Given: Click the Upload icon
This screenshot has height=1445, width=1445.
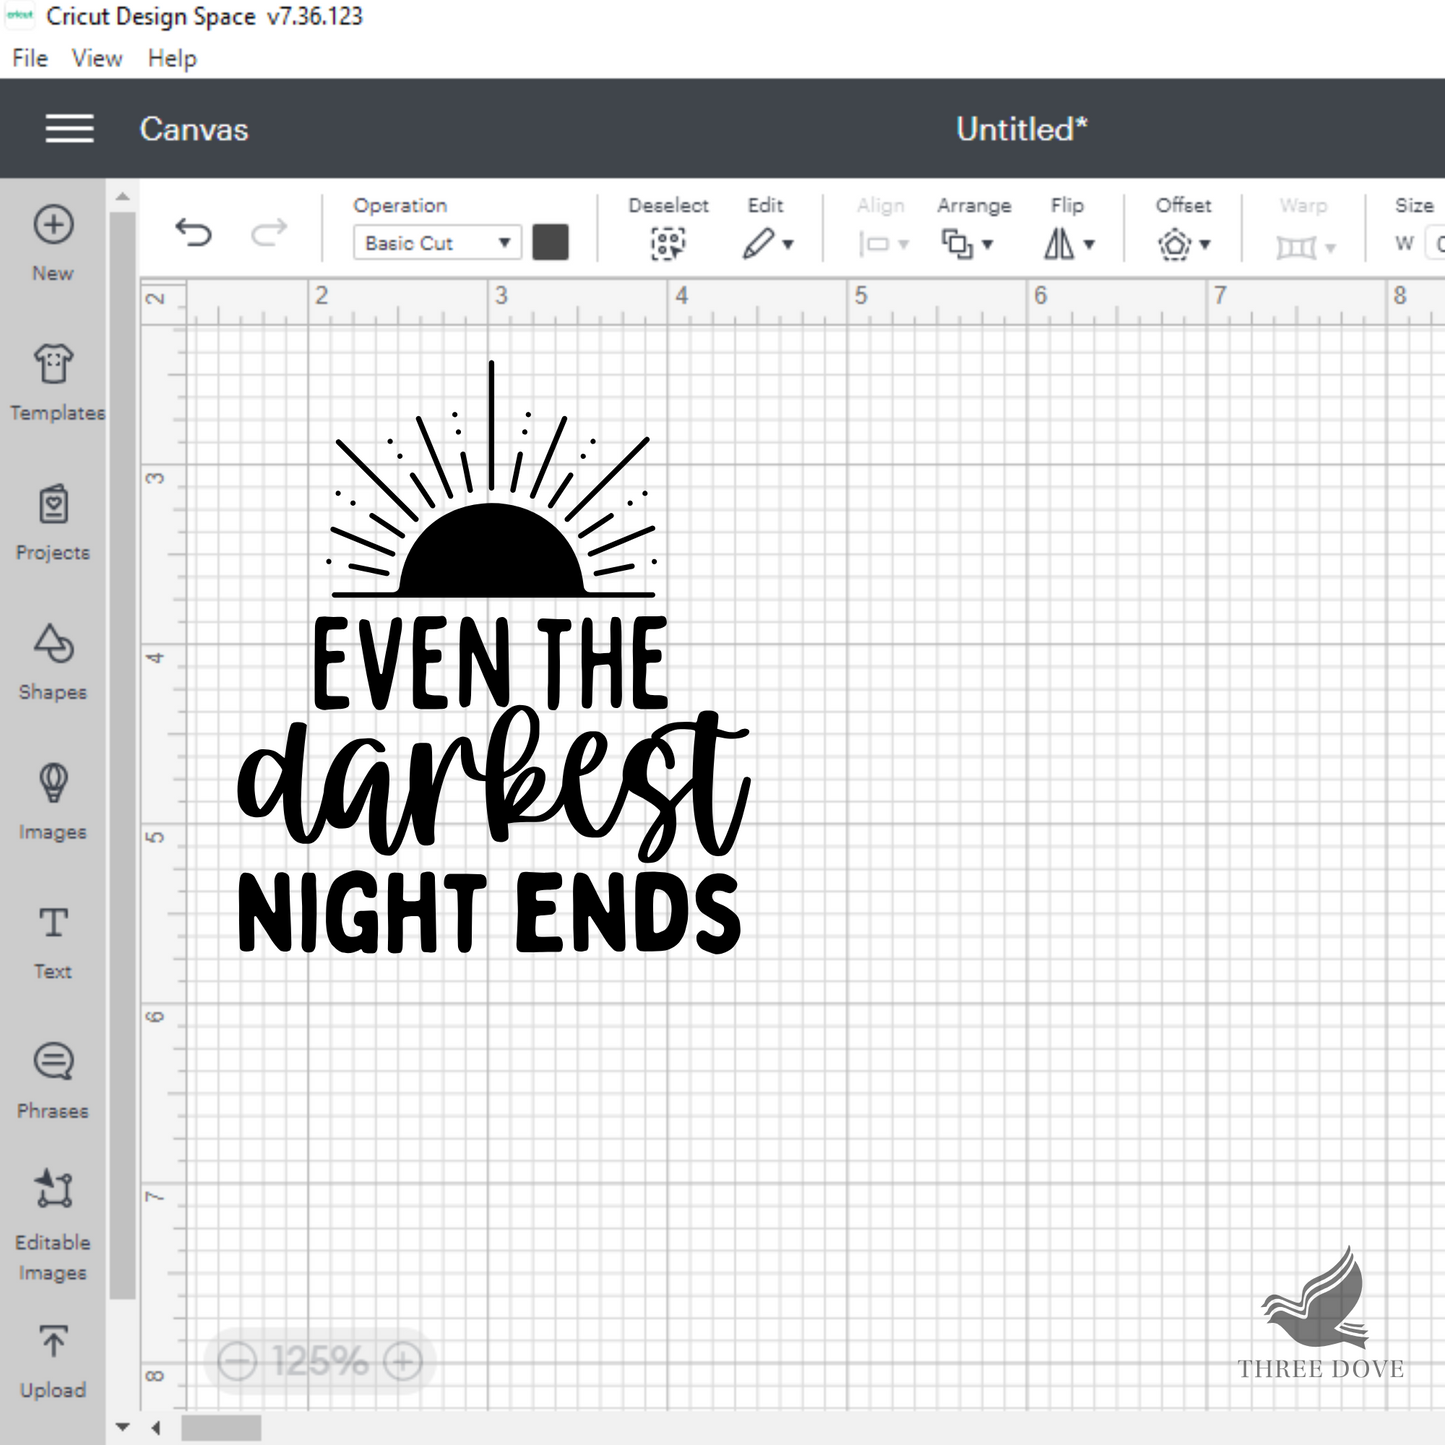Looking at the screenshot, I should coord(53,1341).
